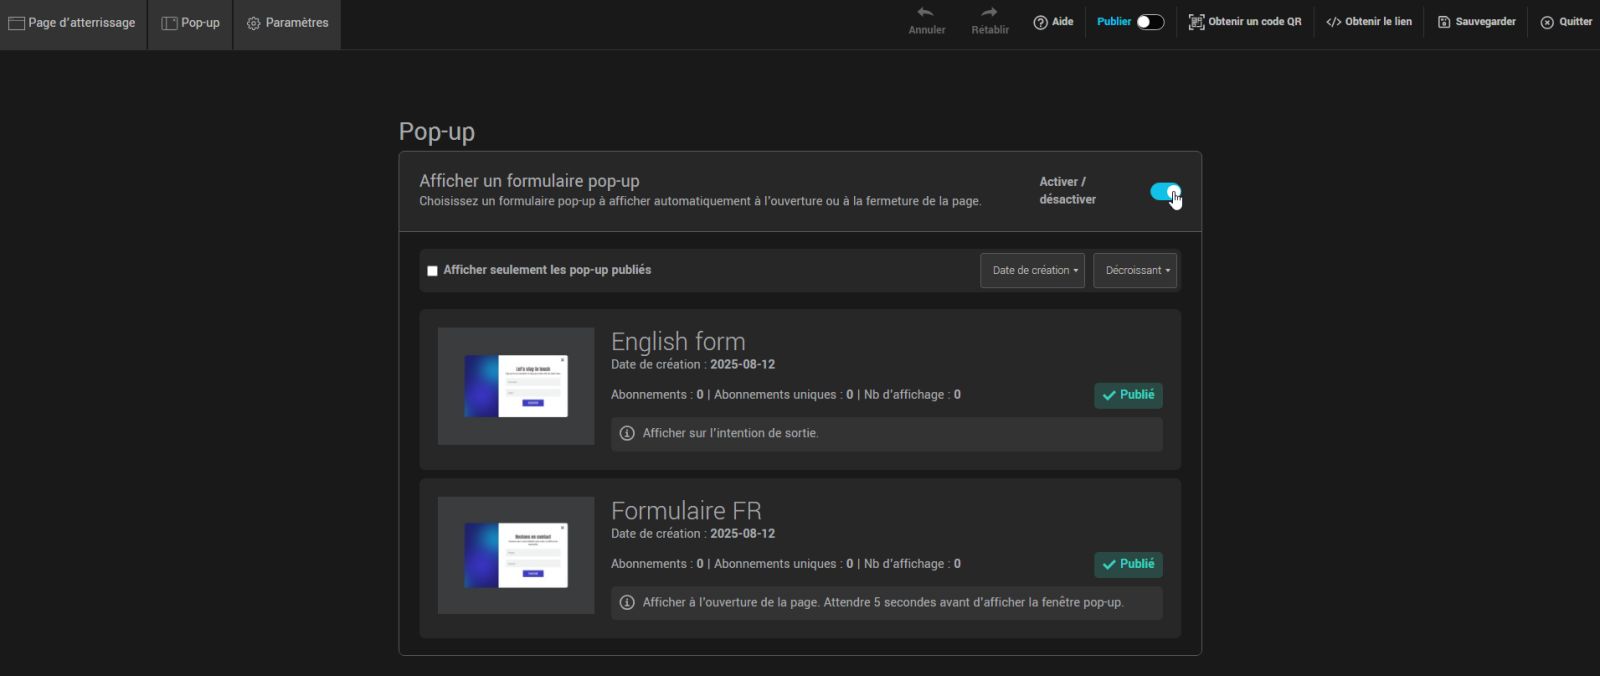Click the Quitter circled X icon
This screenshot has height=676, width=1600.
click(1547, 22)
